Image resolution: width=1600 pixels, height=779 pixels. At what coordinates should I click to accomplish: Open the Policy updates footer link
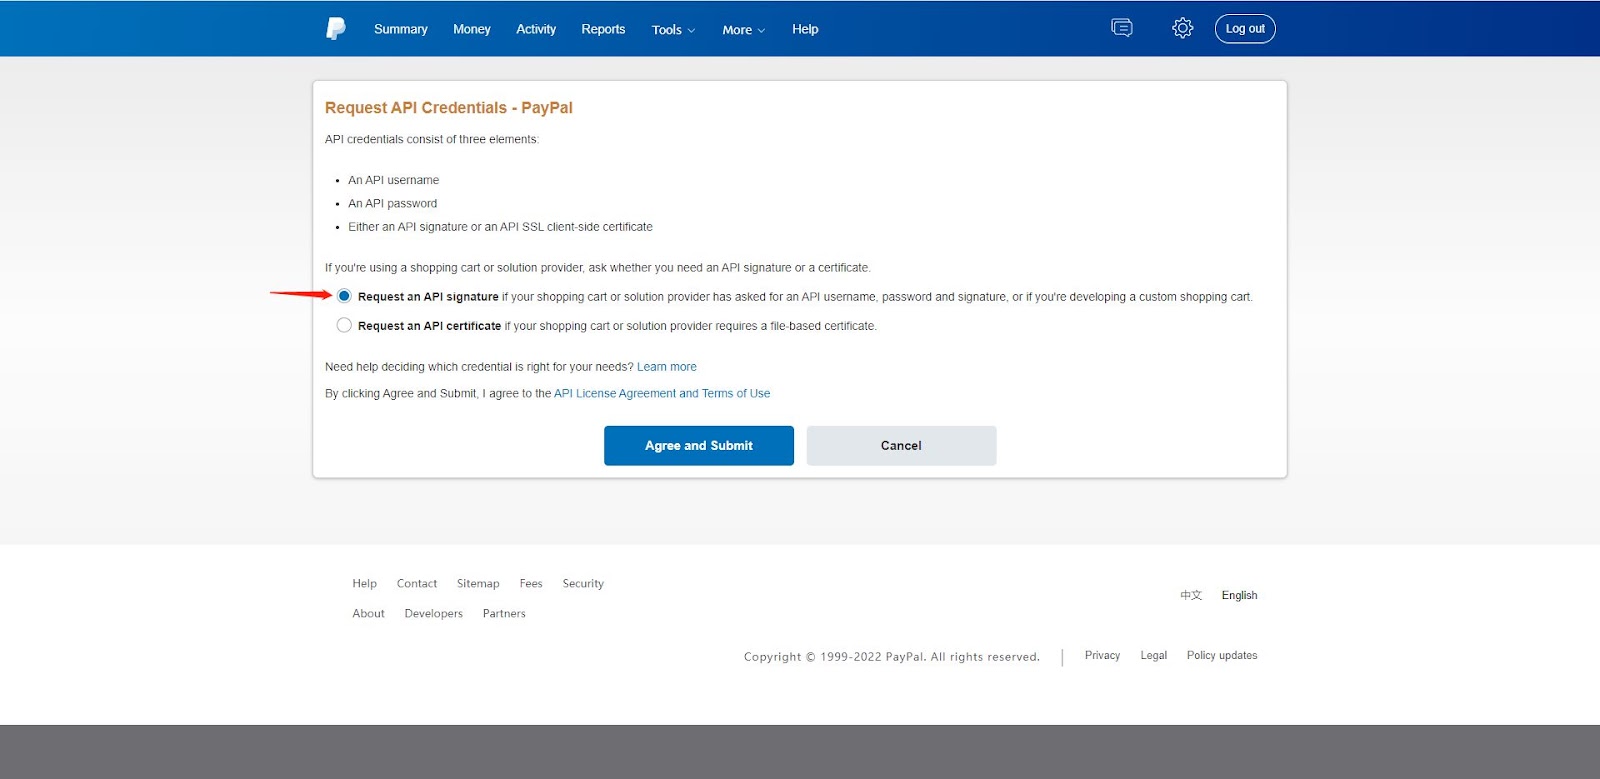[x=1222, y=656]
